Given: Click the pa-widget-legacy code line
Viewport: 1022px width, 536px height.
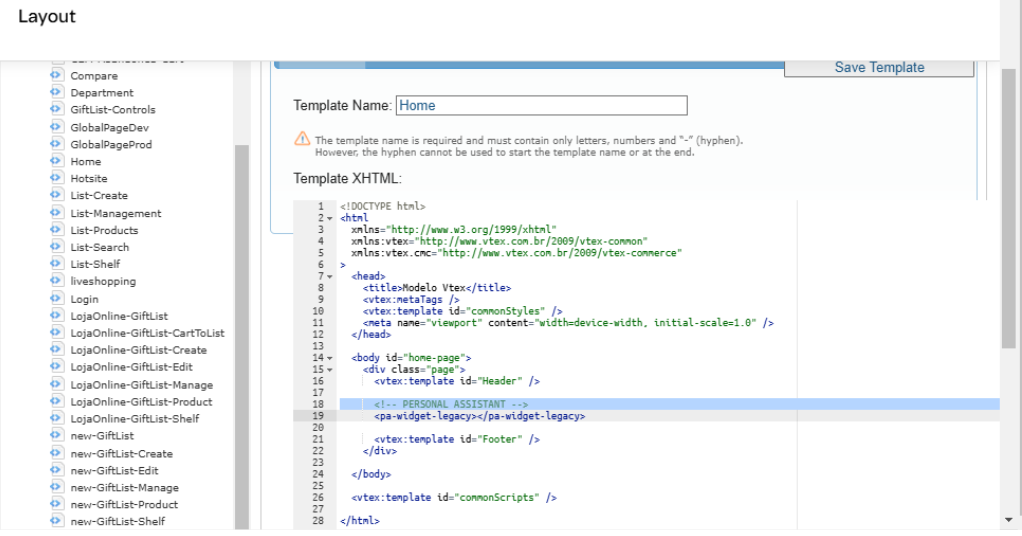Looking at the screenshot, I should (479, 416).
